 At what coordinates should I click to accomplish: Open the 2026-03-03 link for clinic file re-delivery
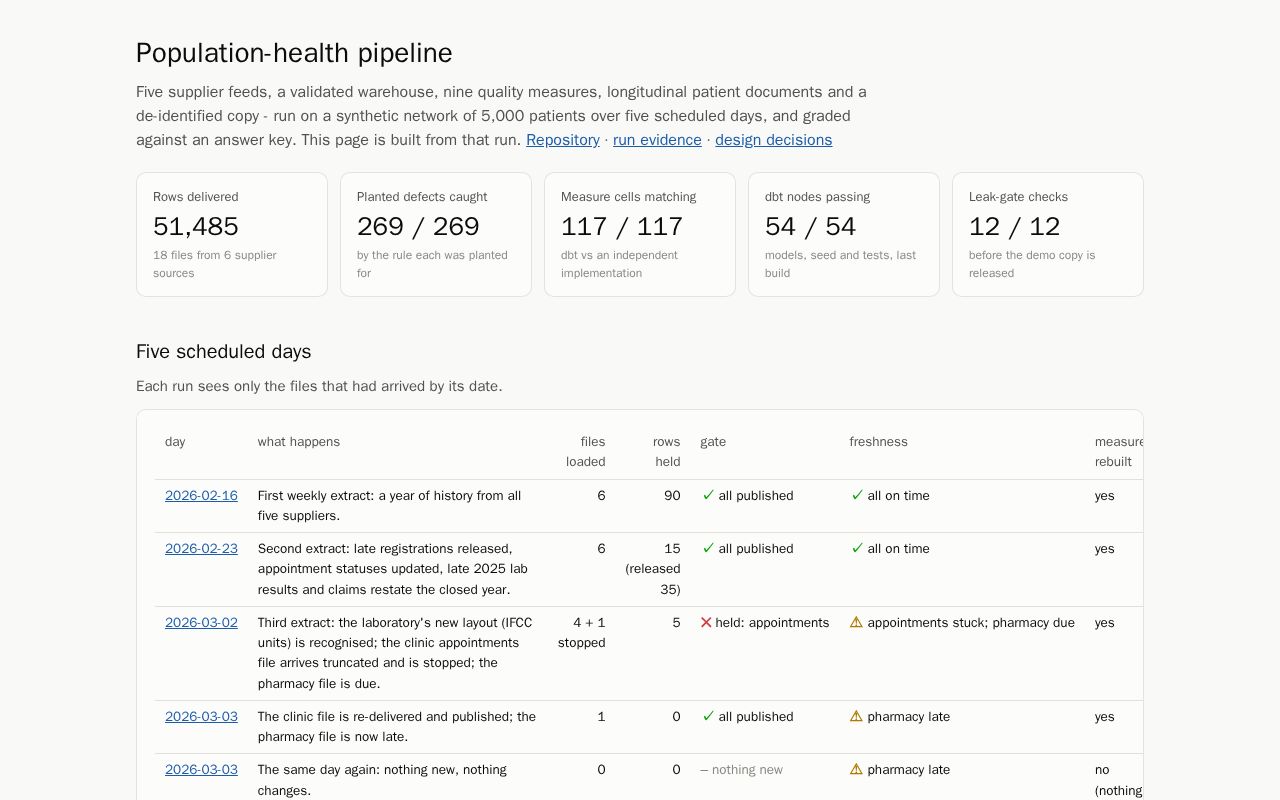coord(201,716)
